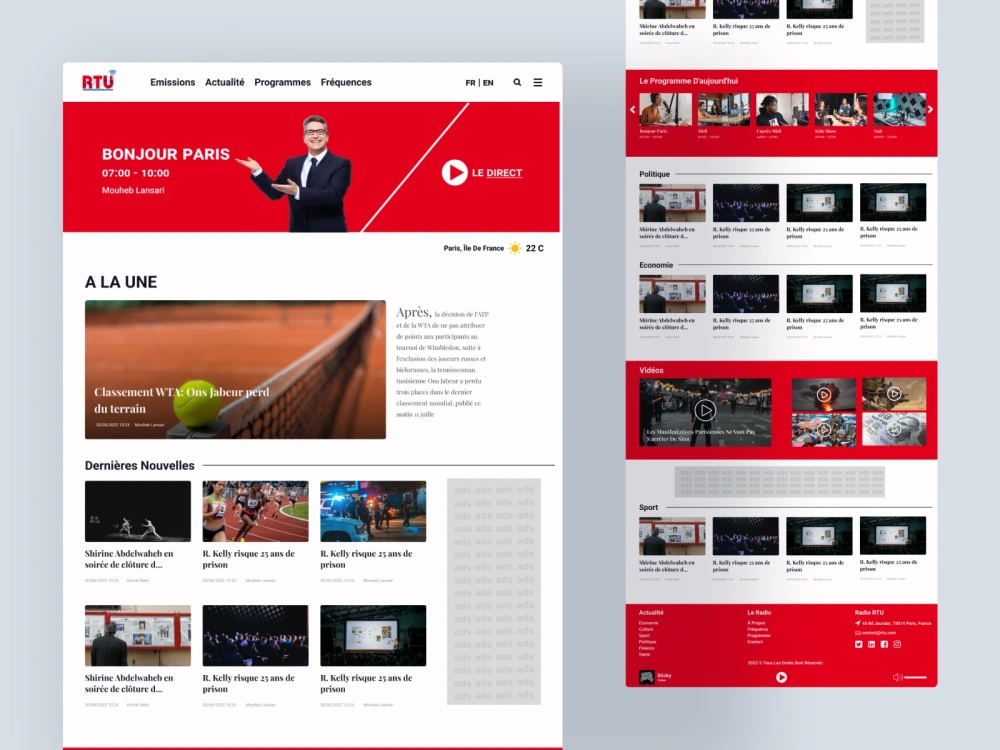
Task: Click 'Le Programme D'aujourd'hui' title
Action: [x=689, y=81]
